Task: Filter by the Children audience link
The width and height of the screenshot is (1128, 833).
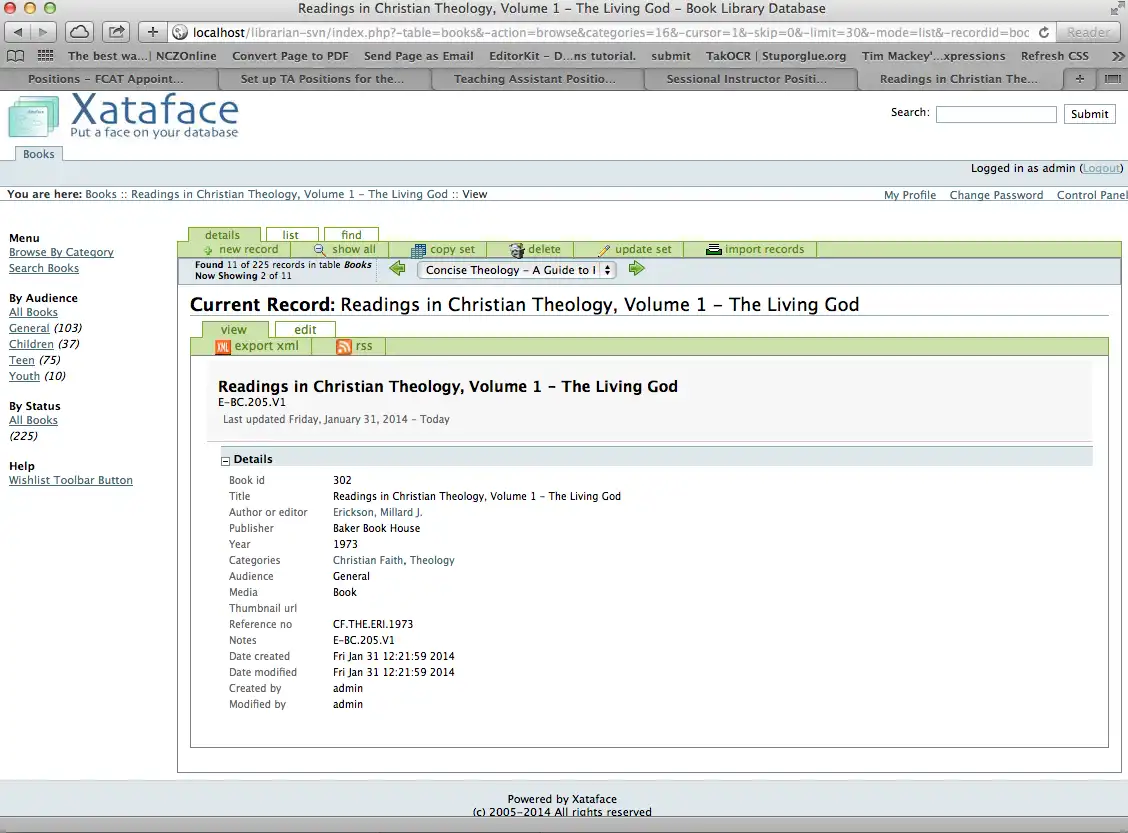Action: [31, 344]
